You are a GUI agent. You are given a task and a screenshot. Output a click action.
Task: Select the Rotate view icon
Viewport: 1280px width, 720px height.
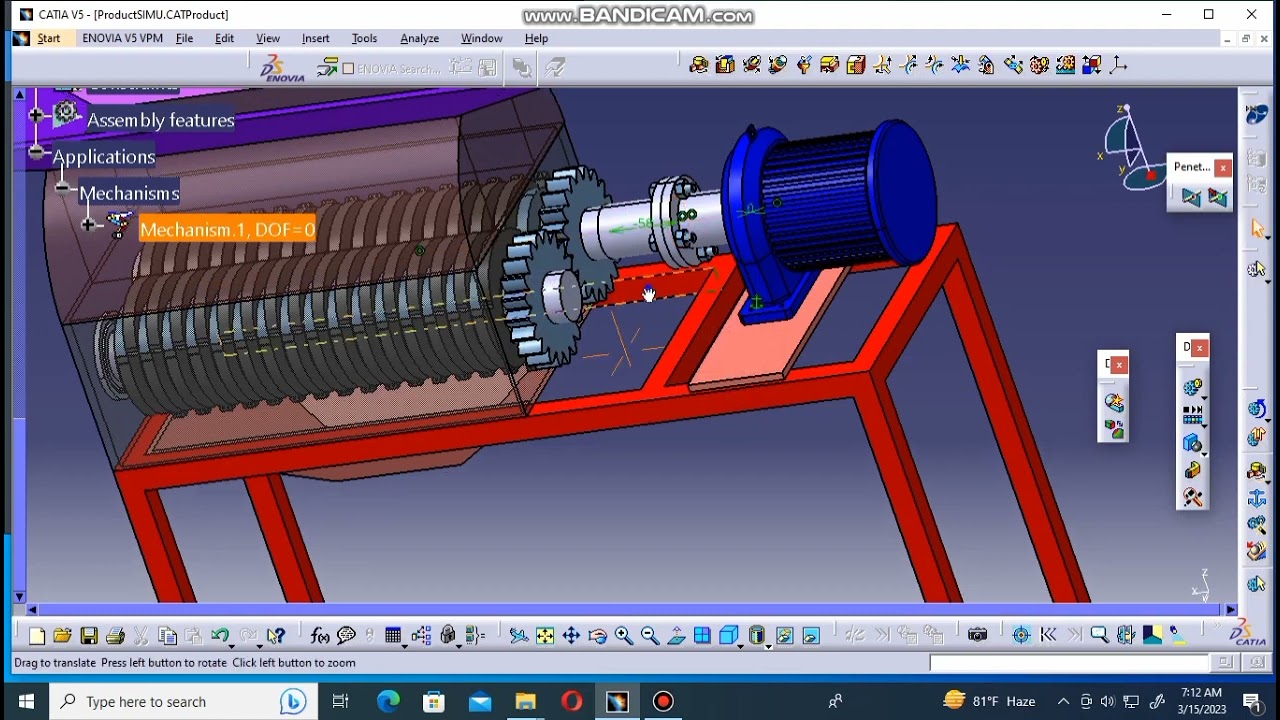(x=597, y=635)
